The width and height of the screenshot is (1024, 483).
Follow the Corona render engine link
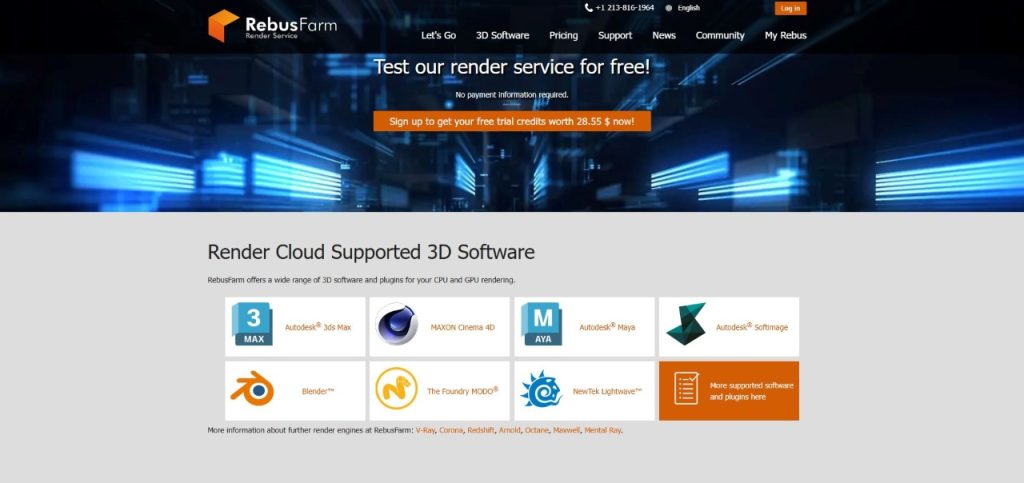tap(451, 431)
